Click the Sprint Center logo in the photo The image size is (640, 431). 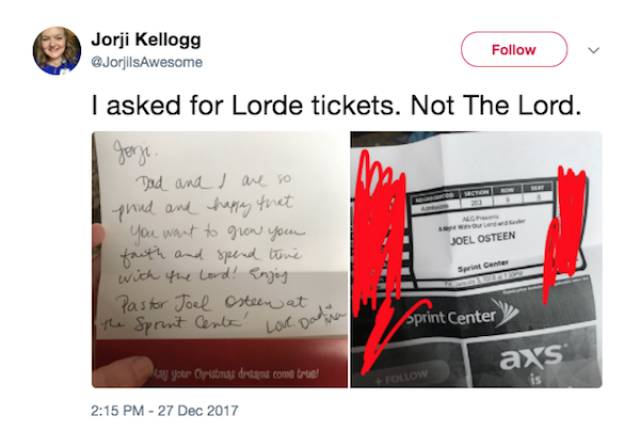pyautogui.click(x=461, y=315)
